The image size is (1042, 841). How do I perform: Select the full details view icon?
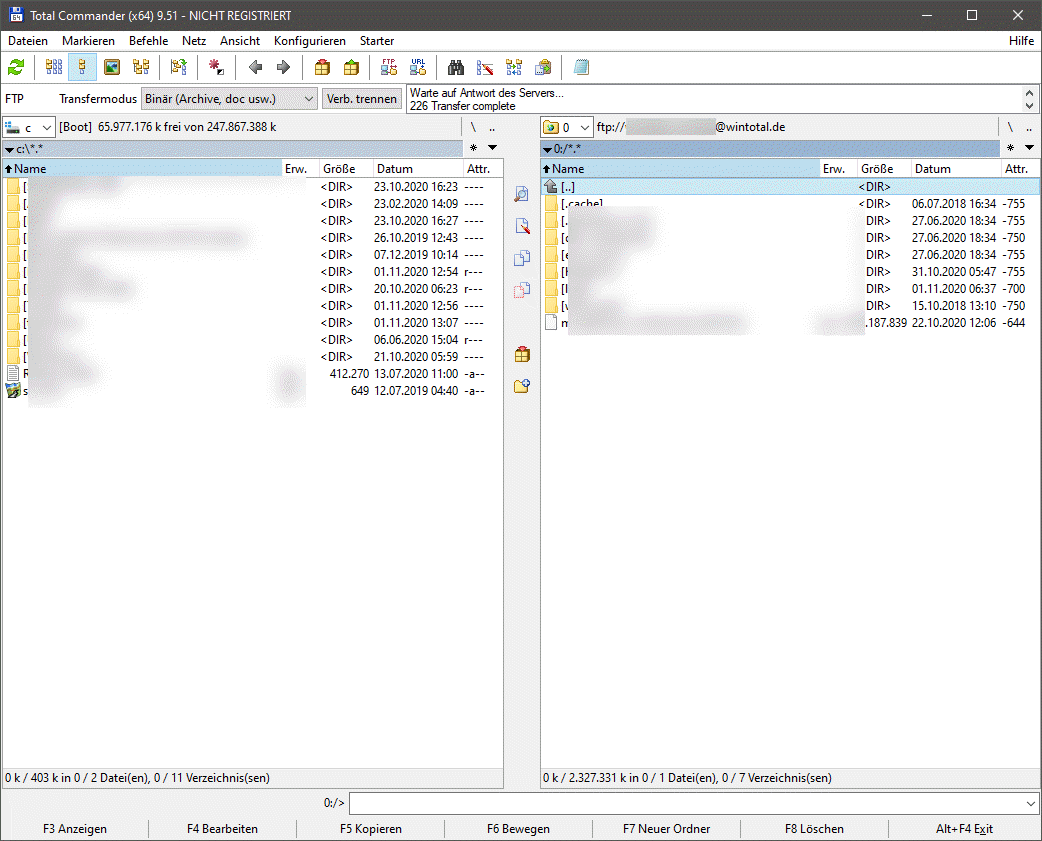click(82, 67)
